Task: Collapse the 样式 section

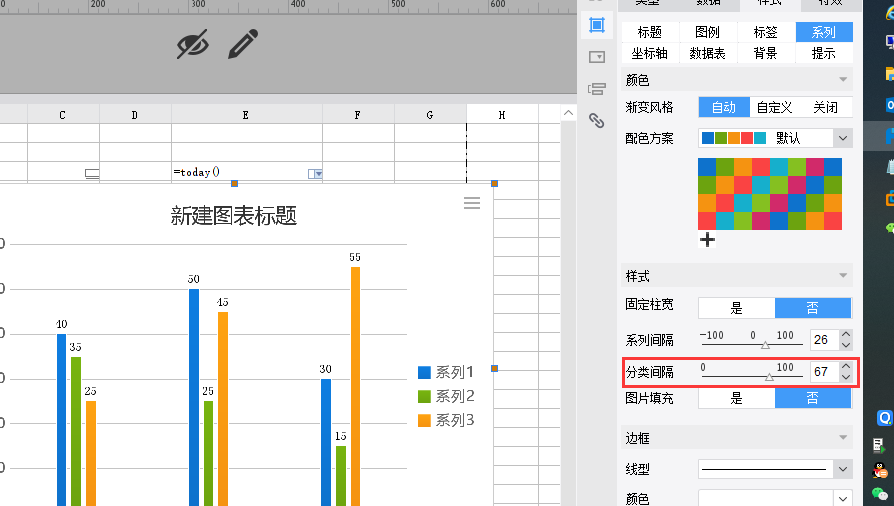Action: (845, 276)
